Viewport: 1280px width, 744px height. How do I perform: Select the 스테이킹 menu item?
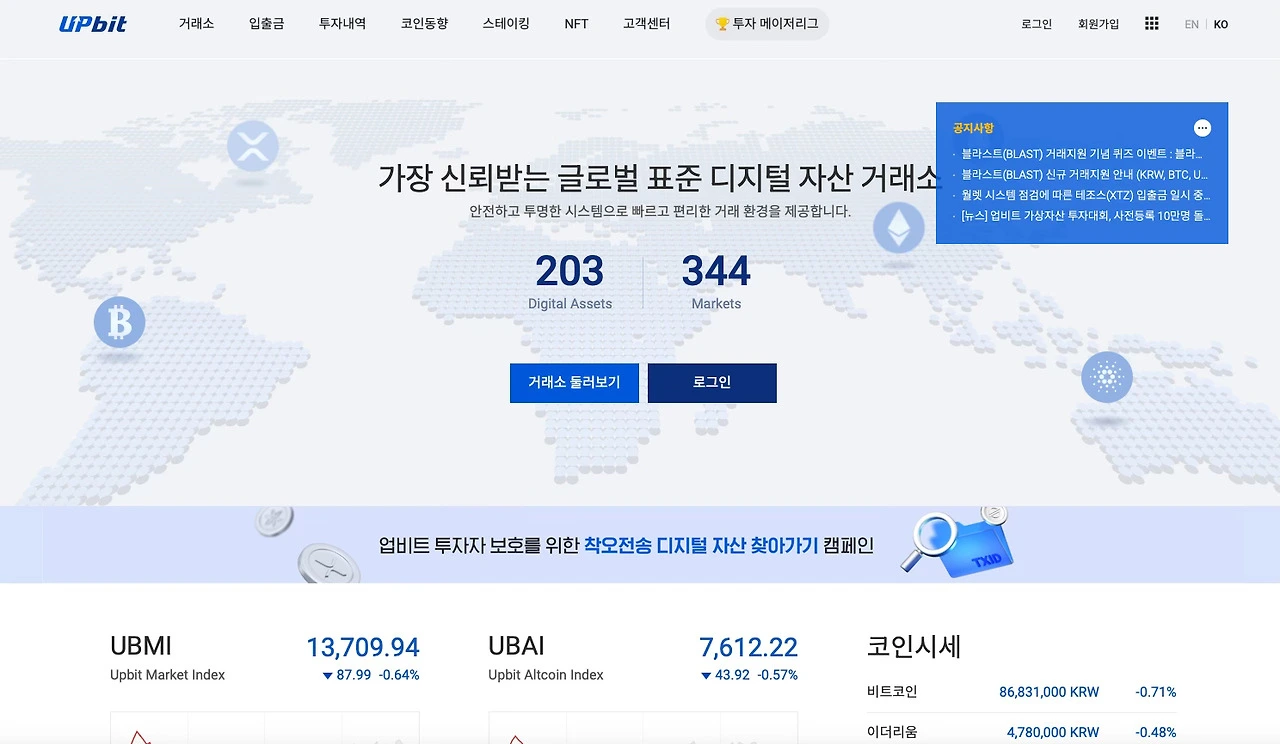pyautogui.click(x=506, y=23)
